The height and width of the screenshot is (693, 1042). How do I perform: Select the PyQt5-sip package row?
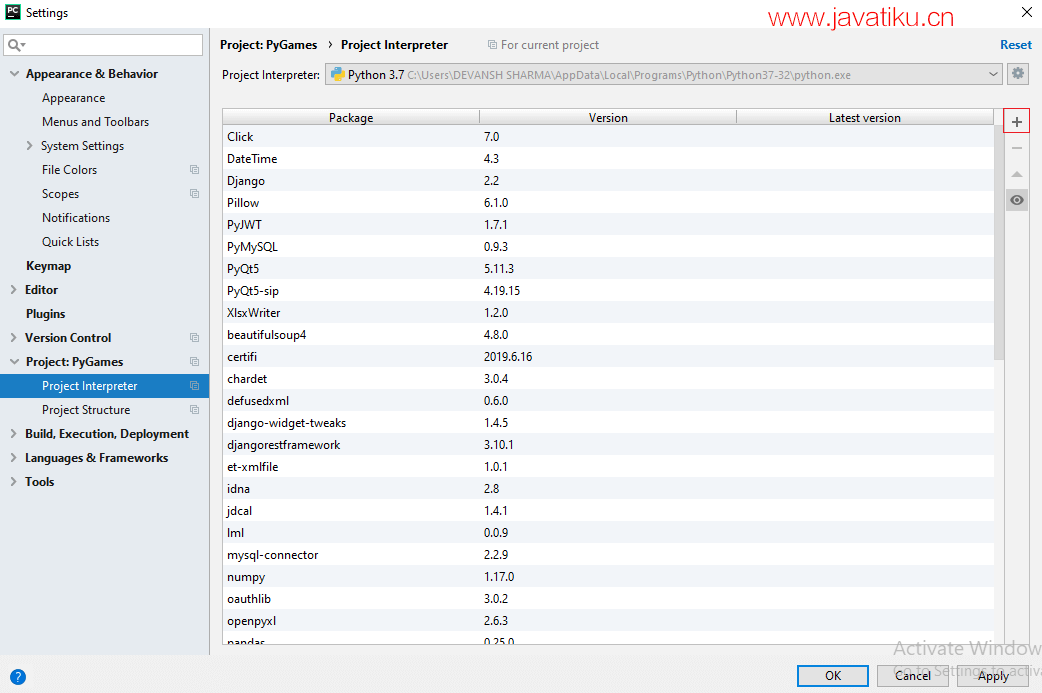coord(608,290)
